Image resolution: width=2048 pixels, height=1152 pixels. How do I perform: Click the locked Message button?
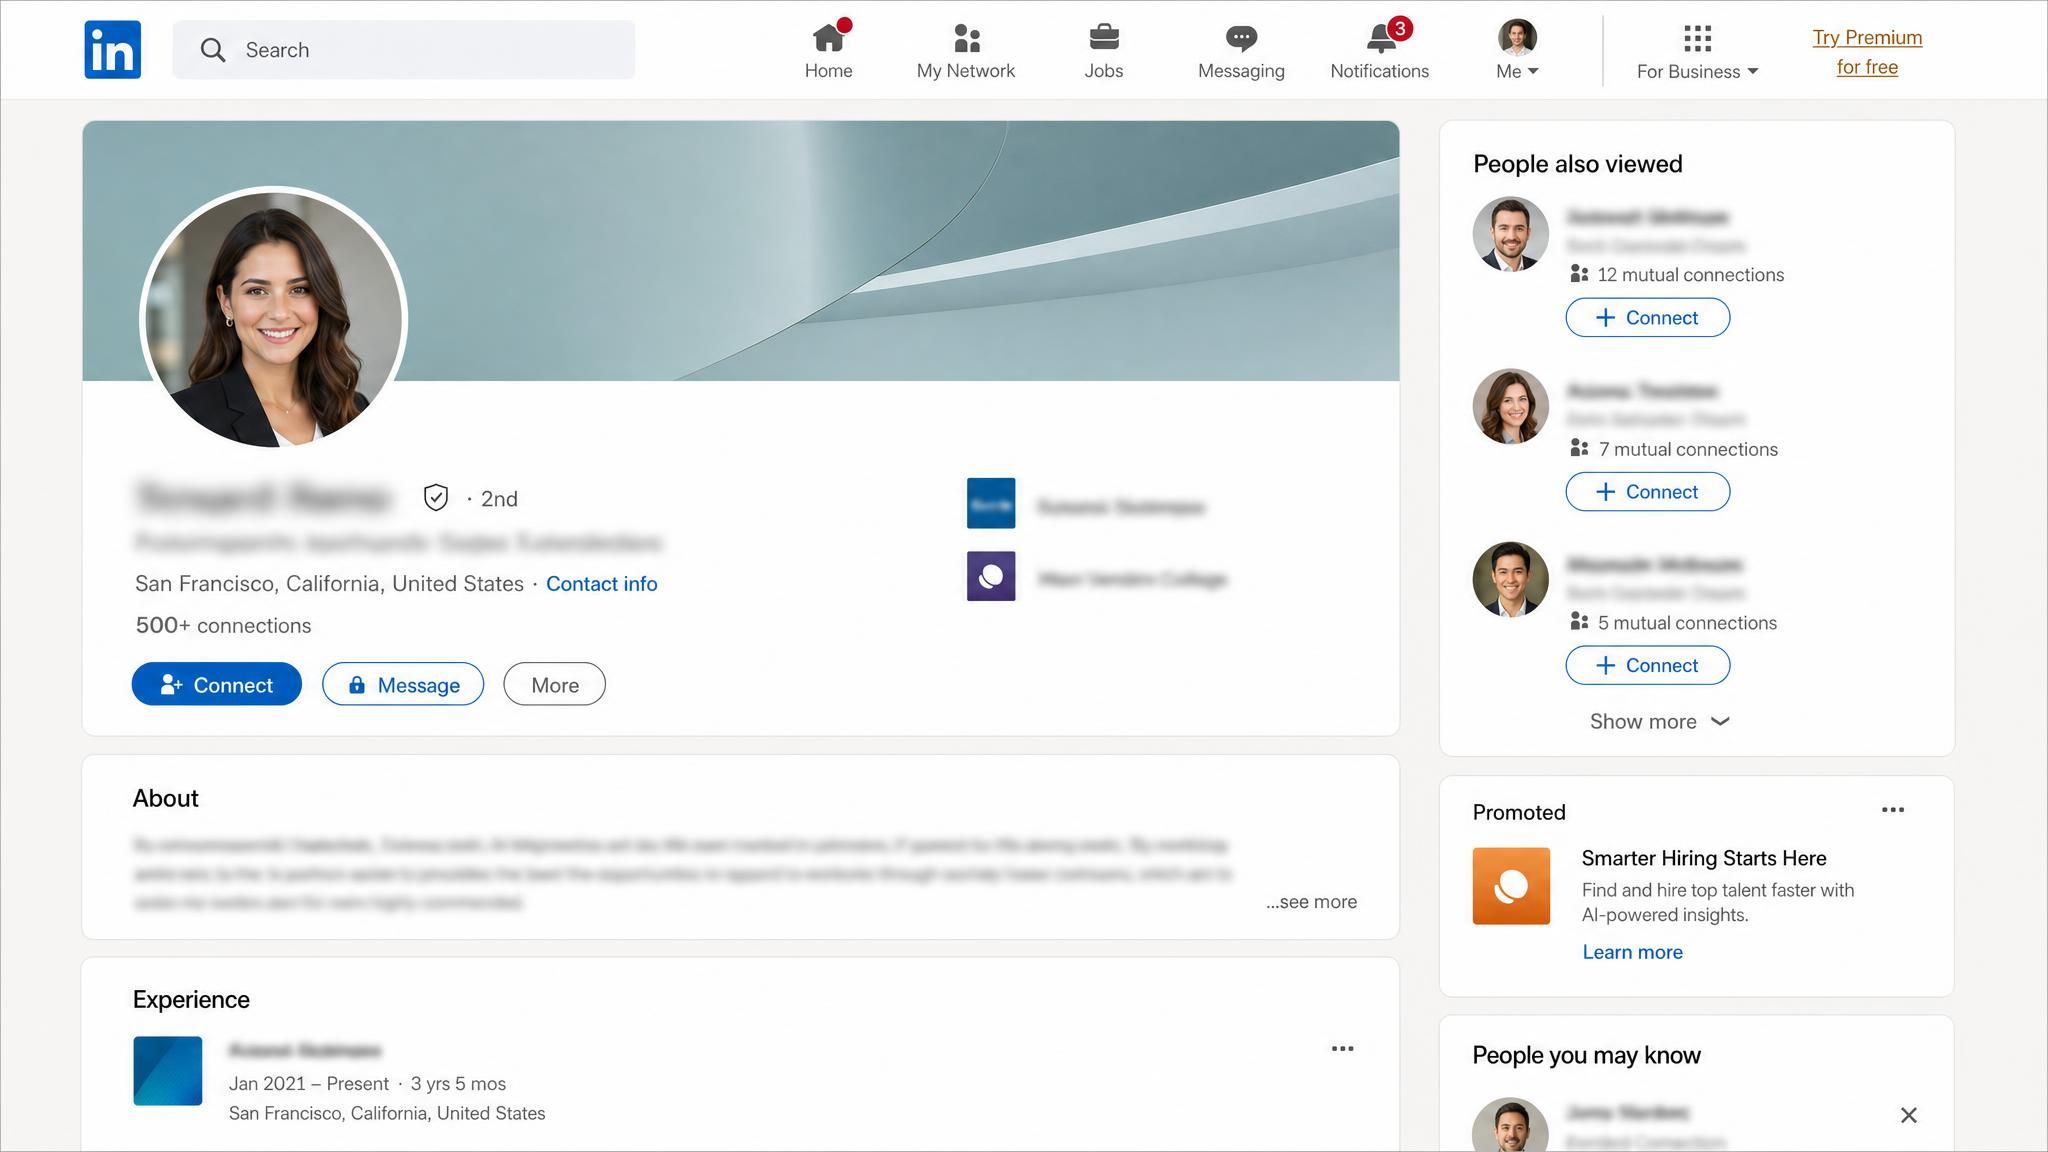[403, 684]
